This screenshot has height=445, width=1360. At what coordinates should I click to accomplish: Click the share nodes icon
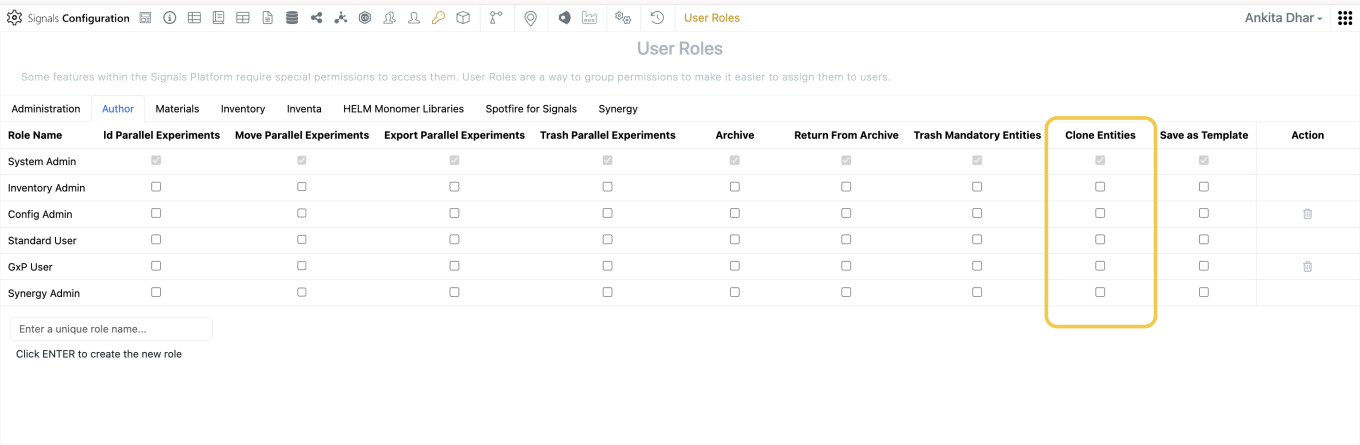coord(317,18)
